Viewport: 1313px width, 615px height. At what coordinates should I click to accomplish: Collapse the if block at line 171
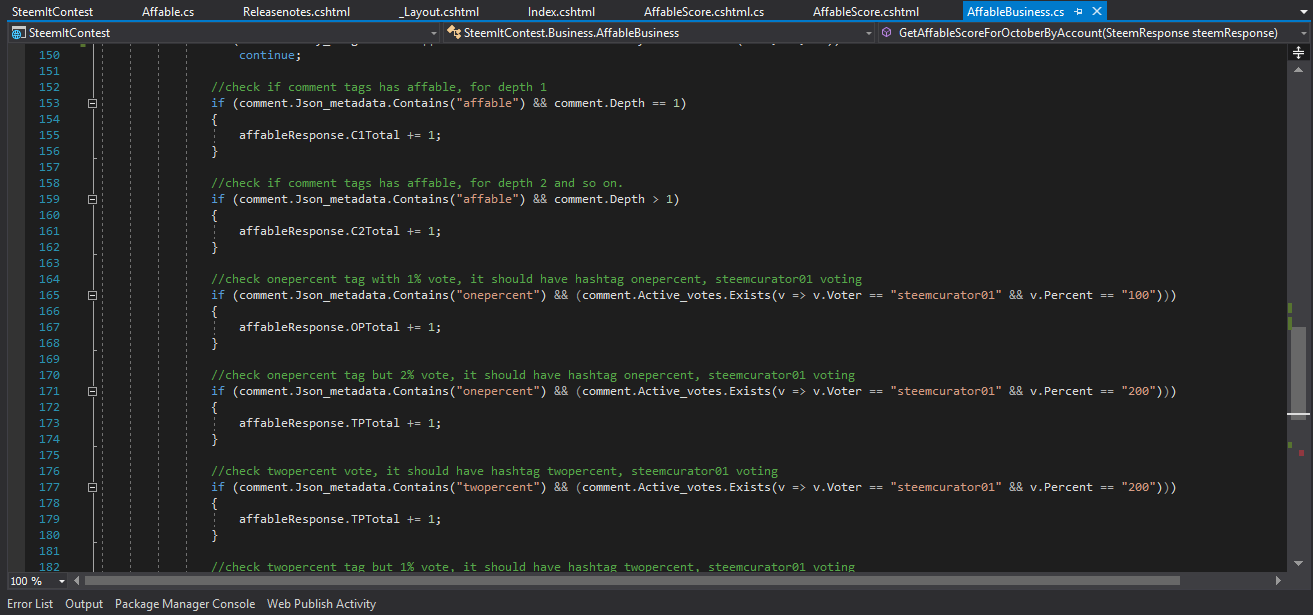[92, 391]
